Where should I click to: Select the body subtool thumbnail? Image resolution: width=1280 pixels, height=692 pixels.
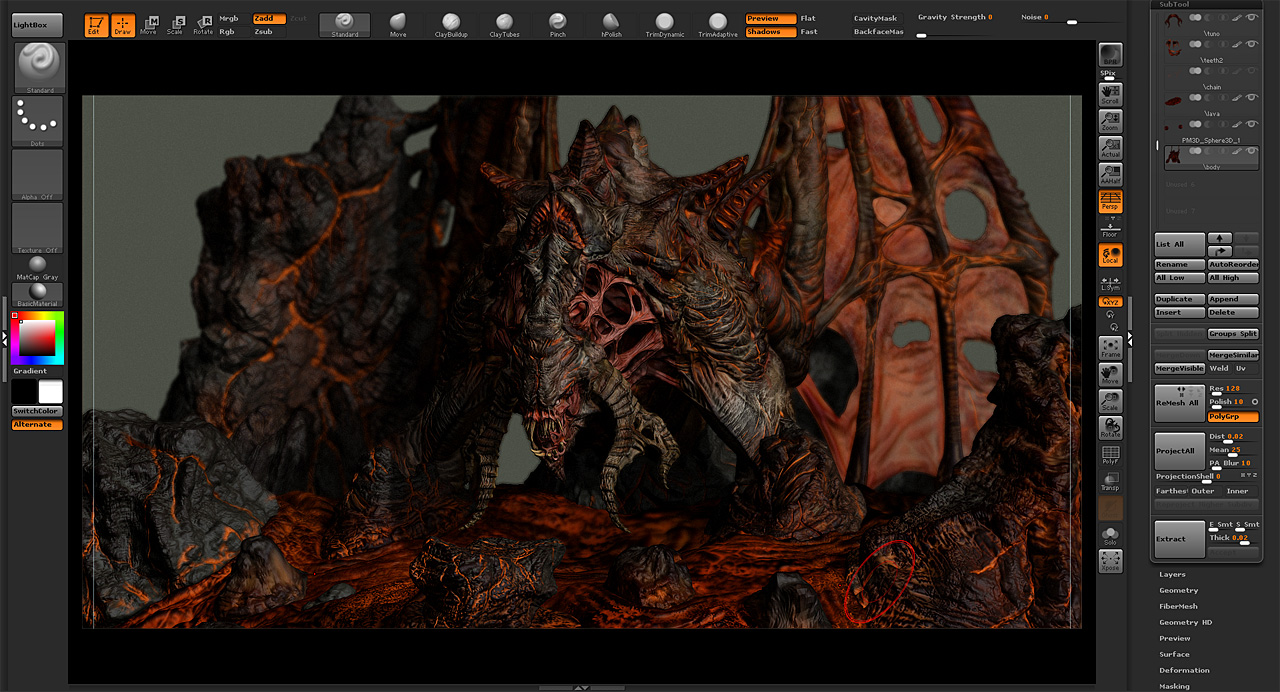pyautogui.click(x=1173, y=158)
